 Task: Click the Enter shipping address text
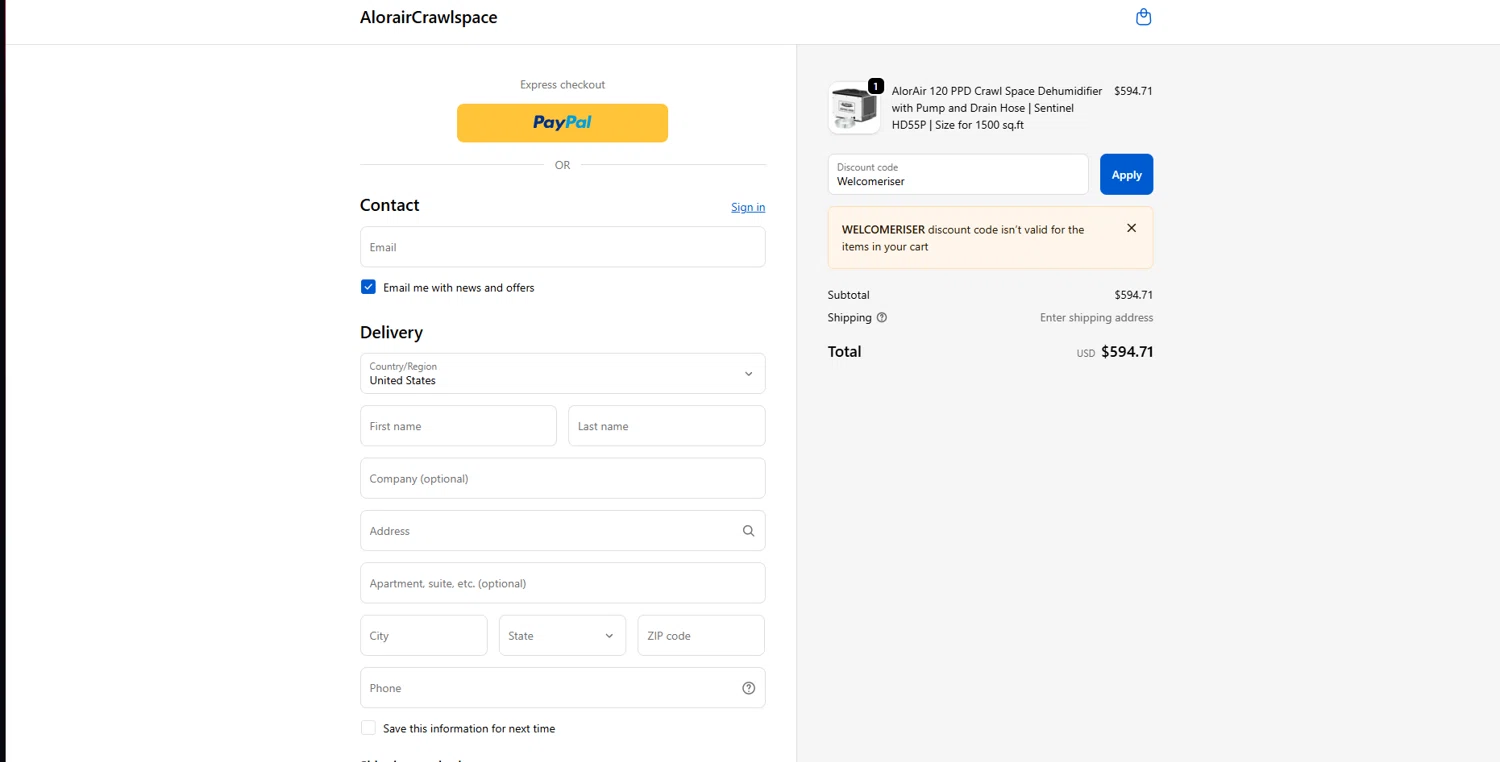click(x=1096, y=318)
